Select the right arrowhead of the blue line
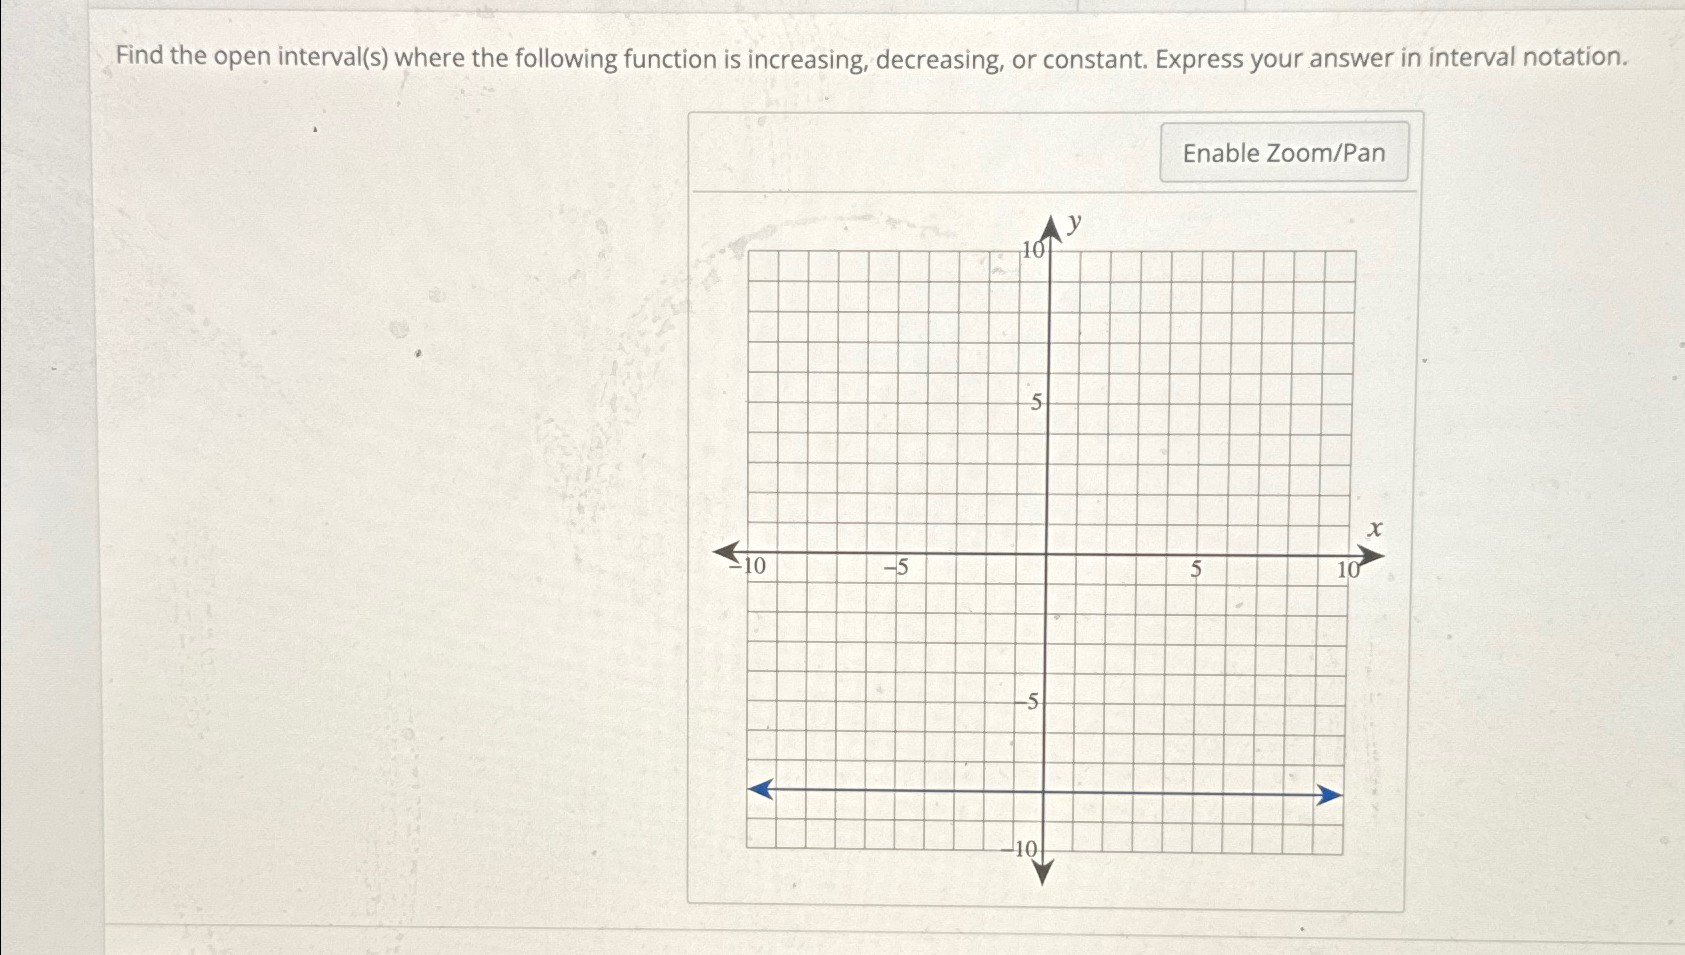This screenshot has width=1685, height=955. click(1331, 792)
